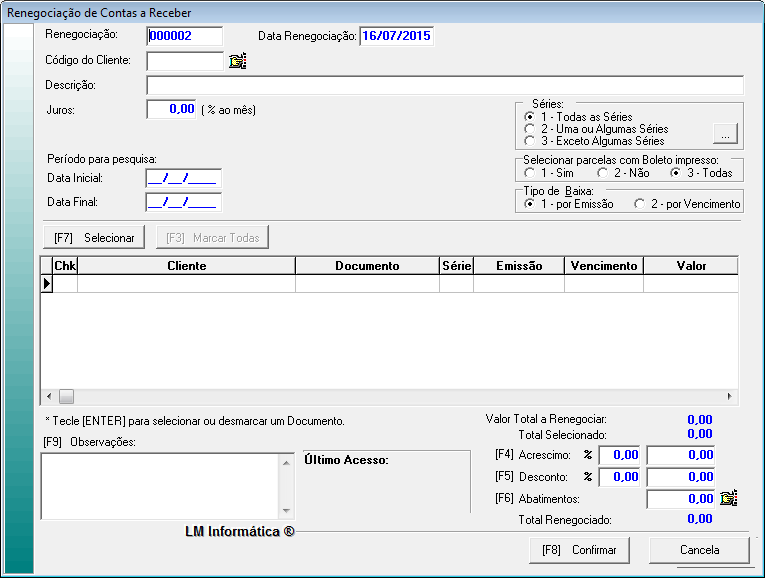Focus the Data Final date field
Screen dimensions: 765x578
point(183,202)
